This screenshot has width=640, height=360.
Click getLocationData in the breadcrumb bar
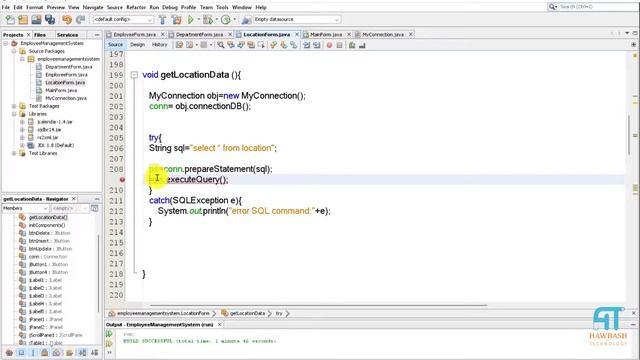tap(247, 313)
